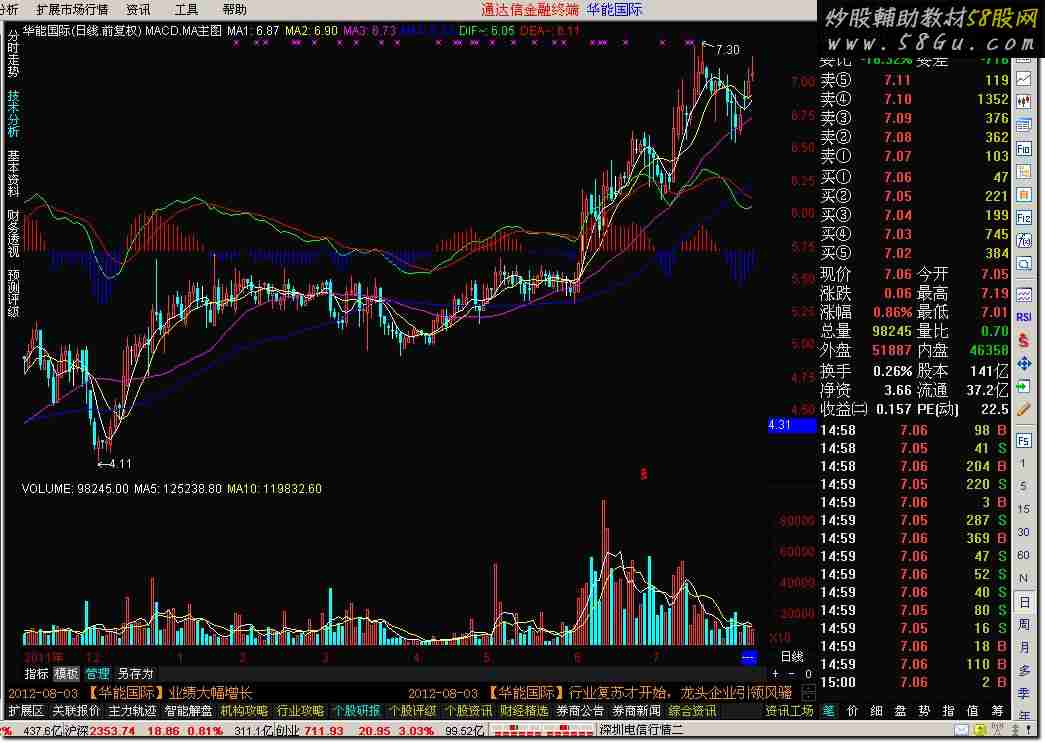Click the F10 company info icon
This screenshot has width=1045, height=743.
click(x=1024, y=149)
